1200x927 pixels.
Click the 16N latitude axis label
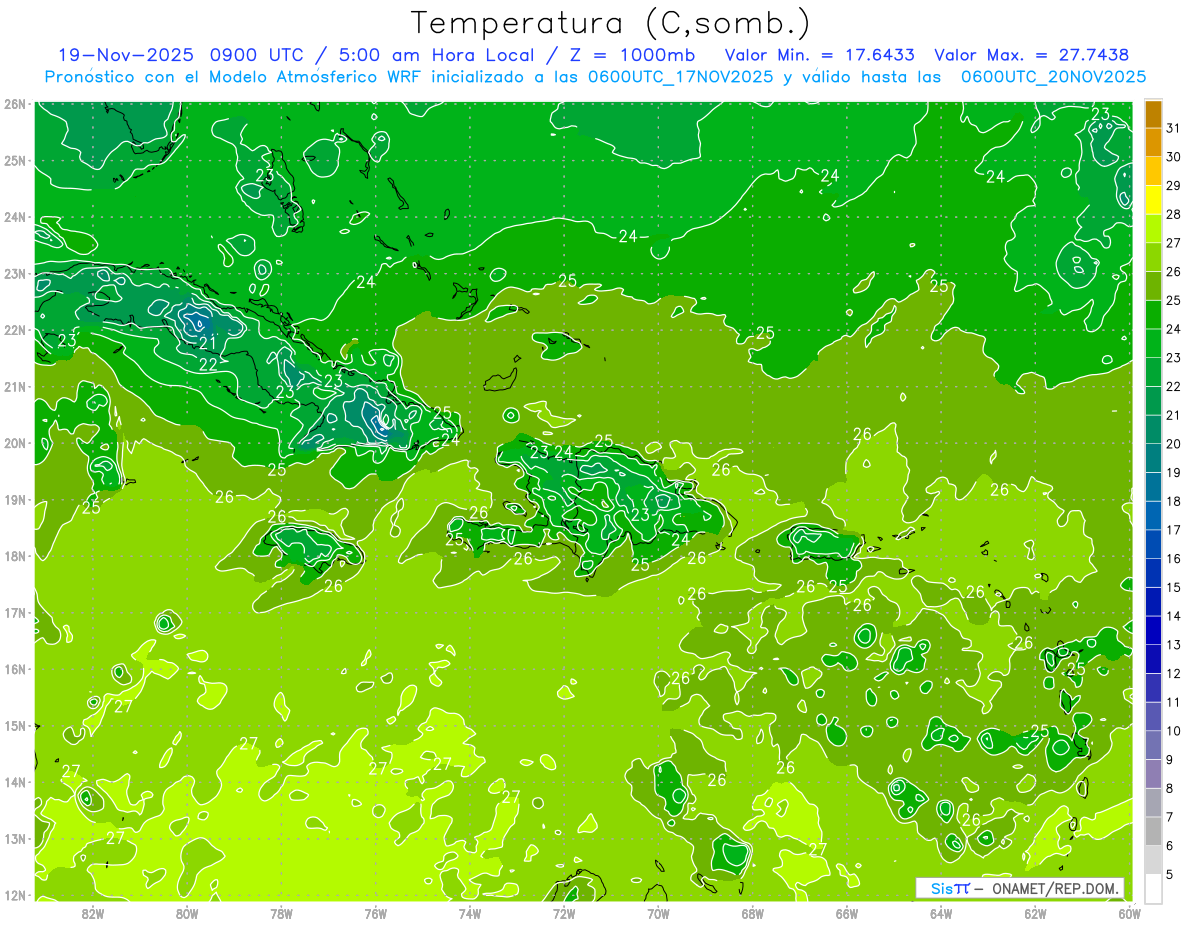[14, 669]
